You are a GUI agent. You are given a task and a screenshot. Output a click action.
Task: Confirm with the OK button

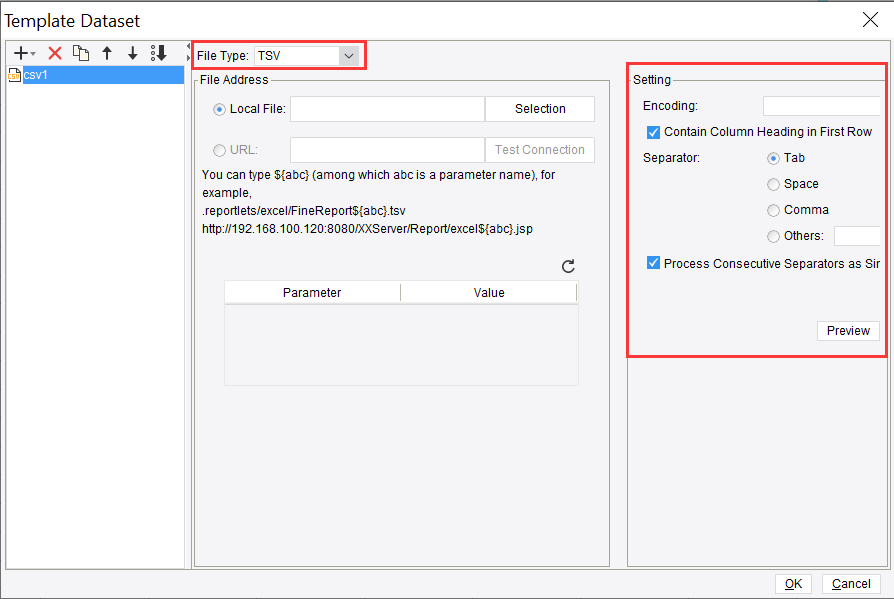point(793,583)
